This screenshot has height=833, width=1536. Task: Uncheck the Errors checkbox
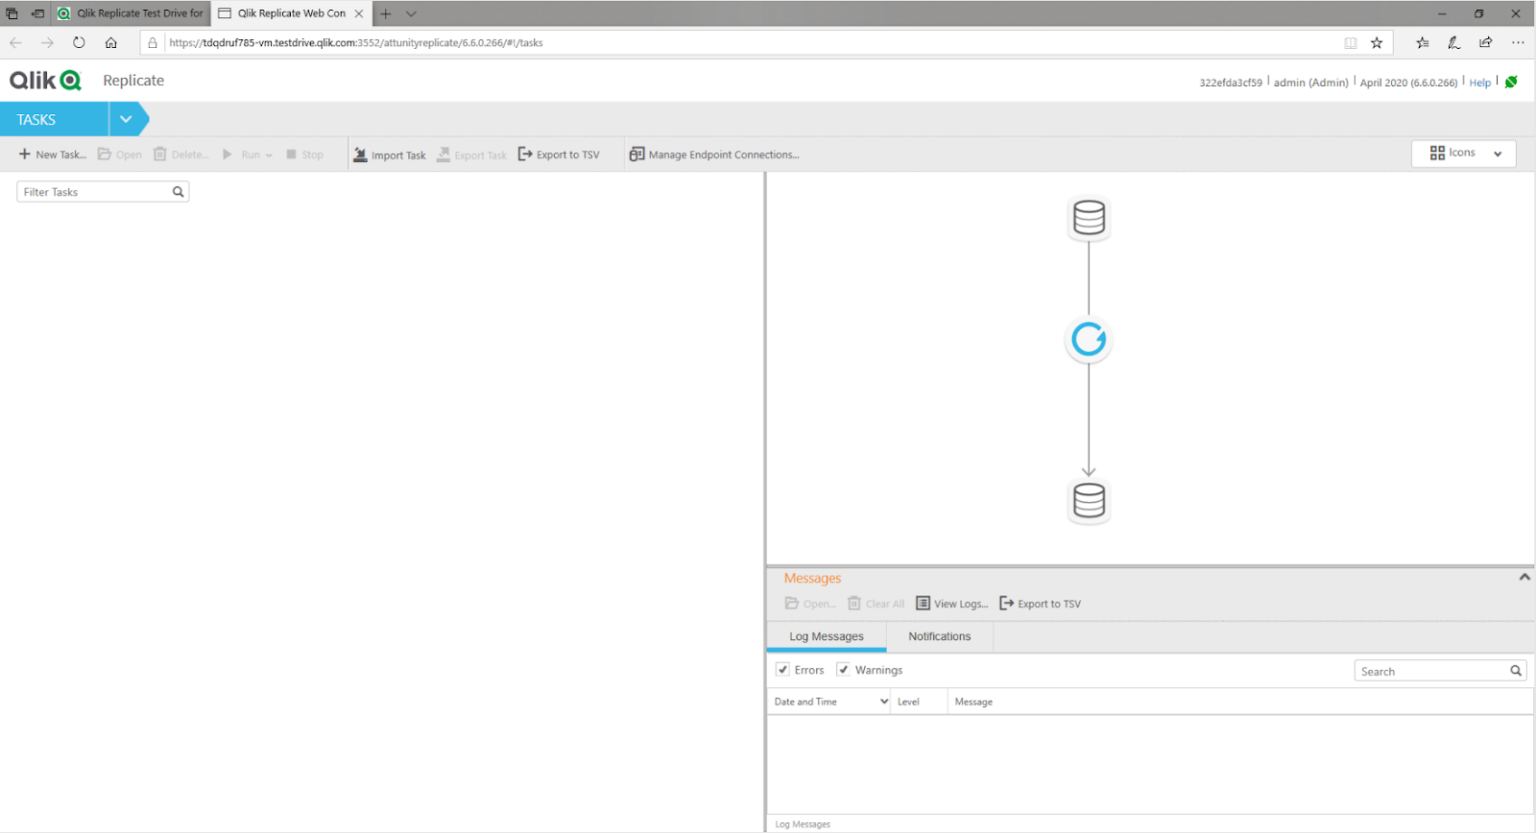point(783,670)
